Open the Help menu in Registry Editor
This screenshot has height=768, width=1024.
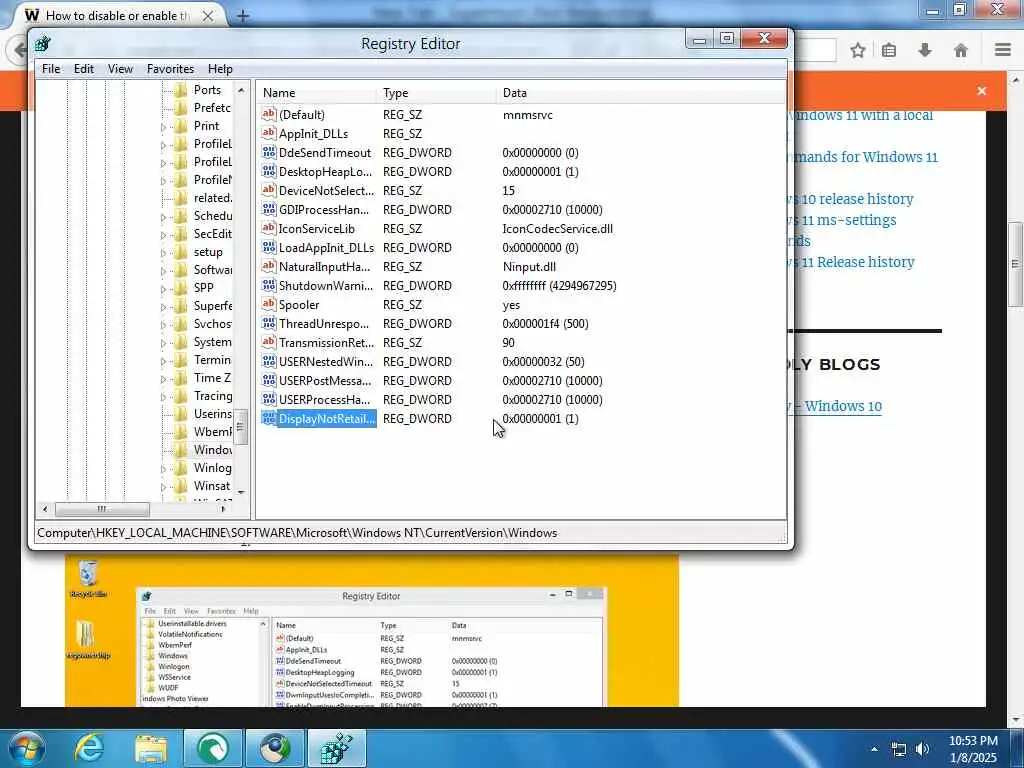point(220,69)
